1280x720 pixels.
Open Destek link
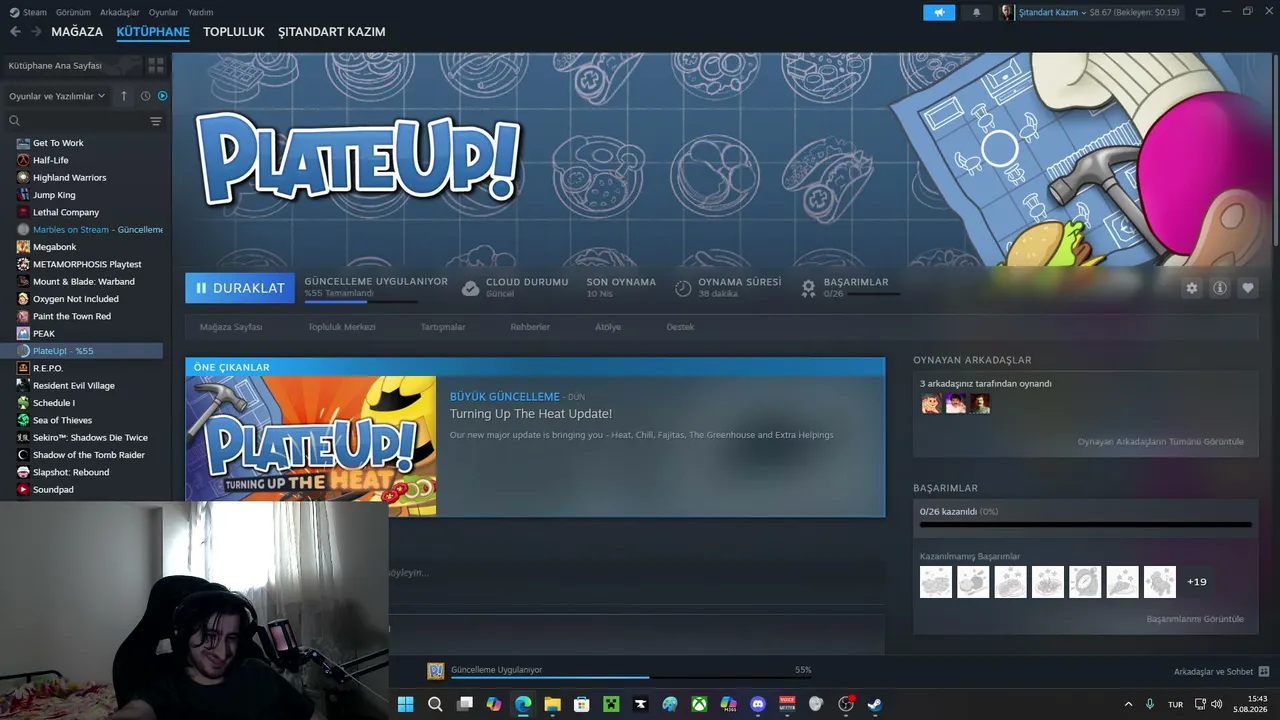[x=680, y=327]
